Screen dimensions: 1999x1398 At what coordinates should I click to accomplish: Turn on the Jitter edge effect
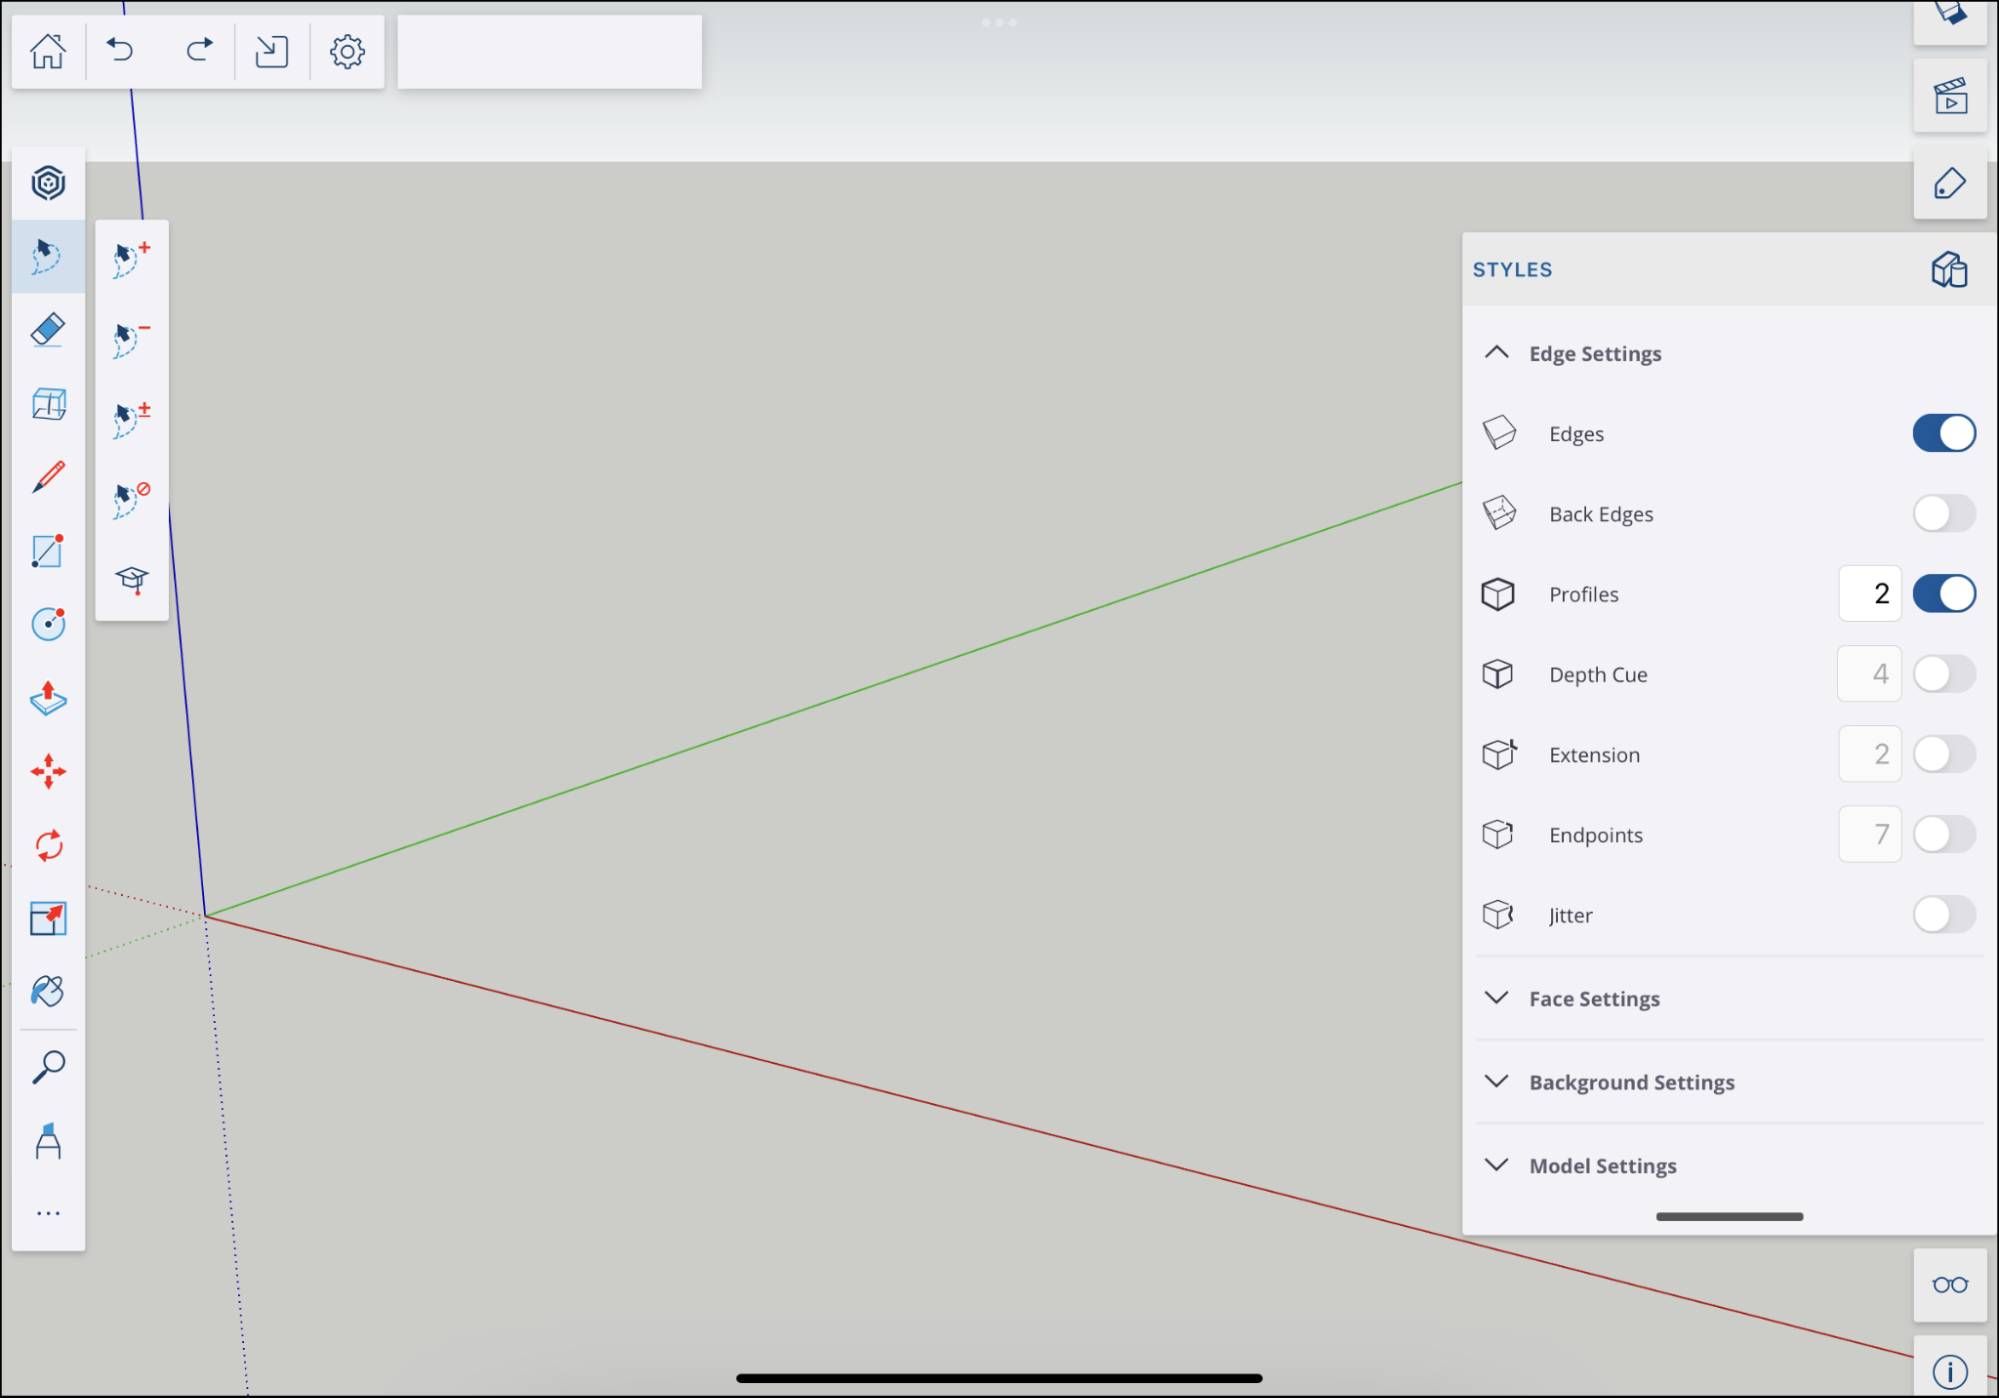[1943, 914]
